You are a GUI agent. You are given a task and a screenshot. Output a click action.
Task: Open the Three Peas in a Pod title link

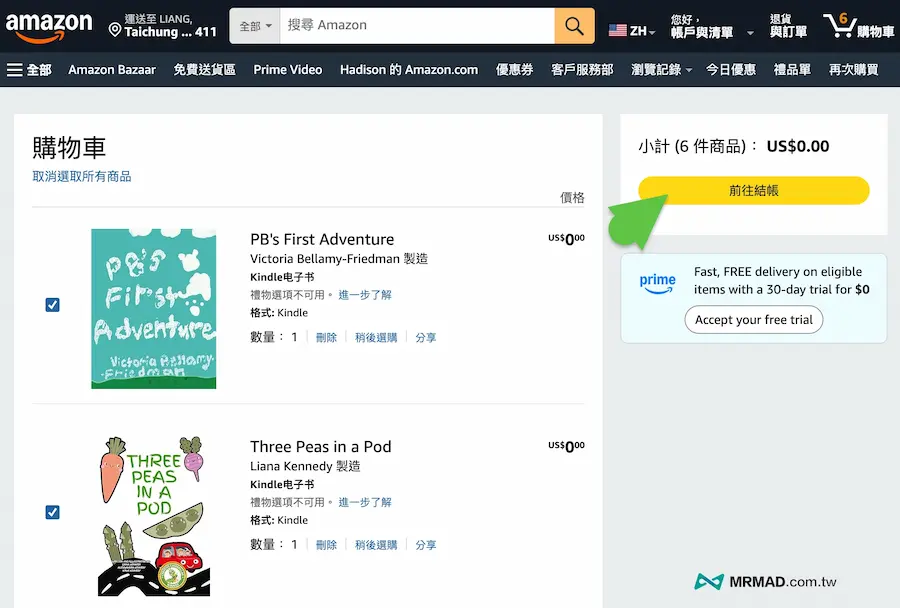click(x=321, y=447)
